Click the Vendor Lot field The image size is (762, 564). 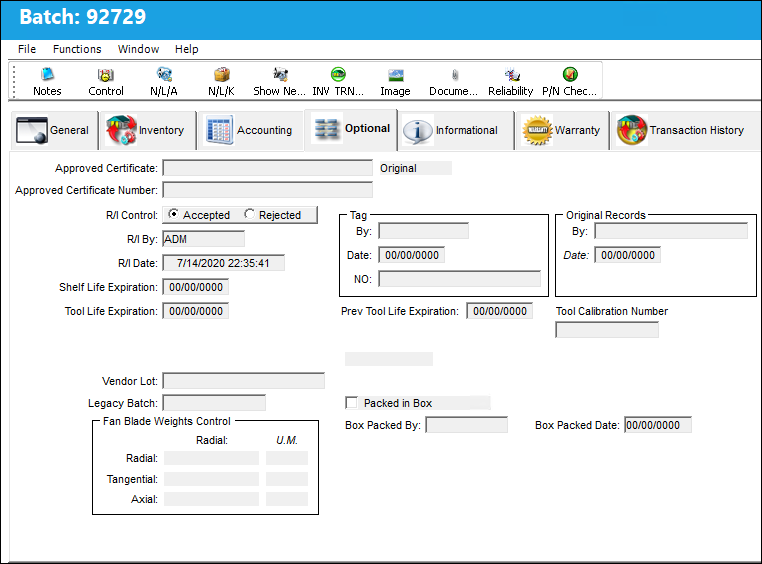click(x=243, y=381)
